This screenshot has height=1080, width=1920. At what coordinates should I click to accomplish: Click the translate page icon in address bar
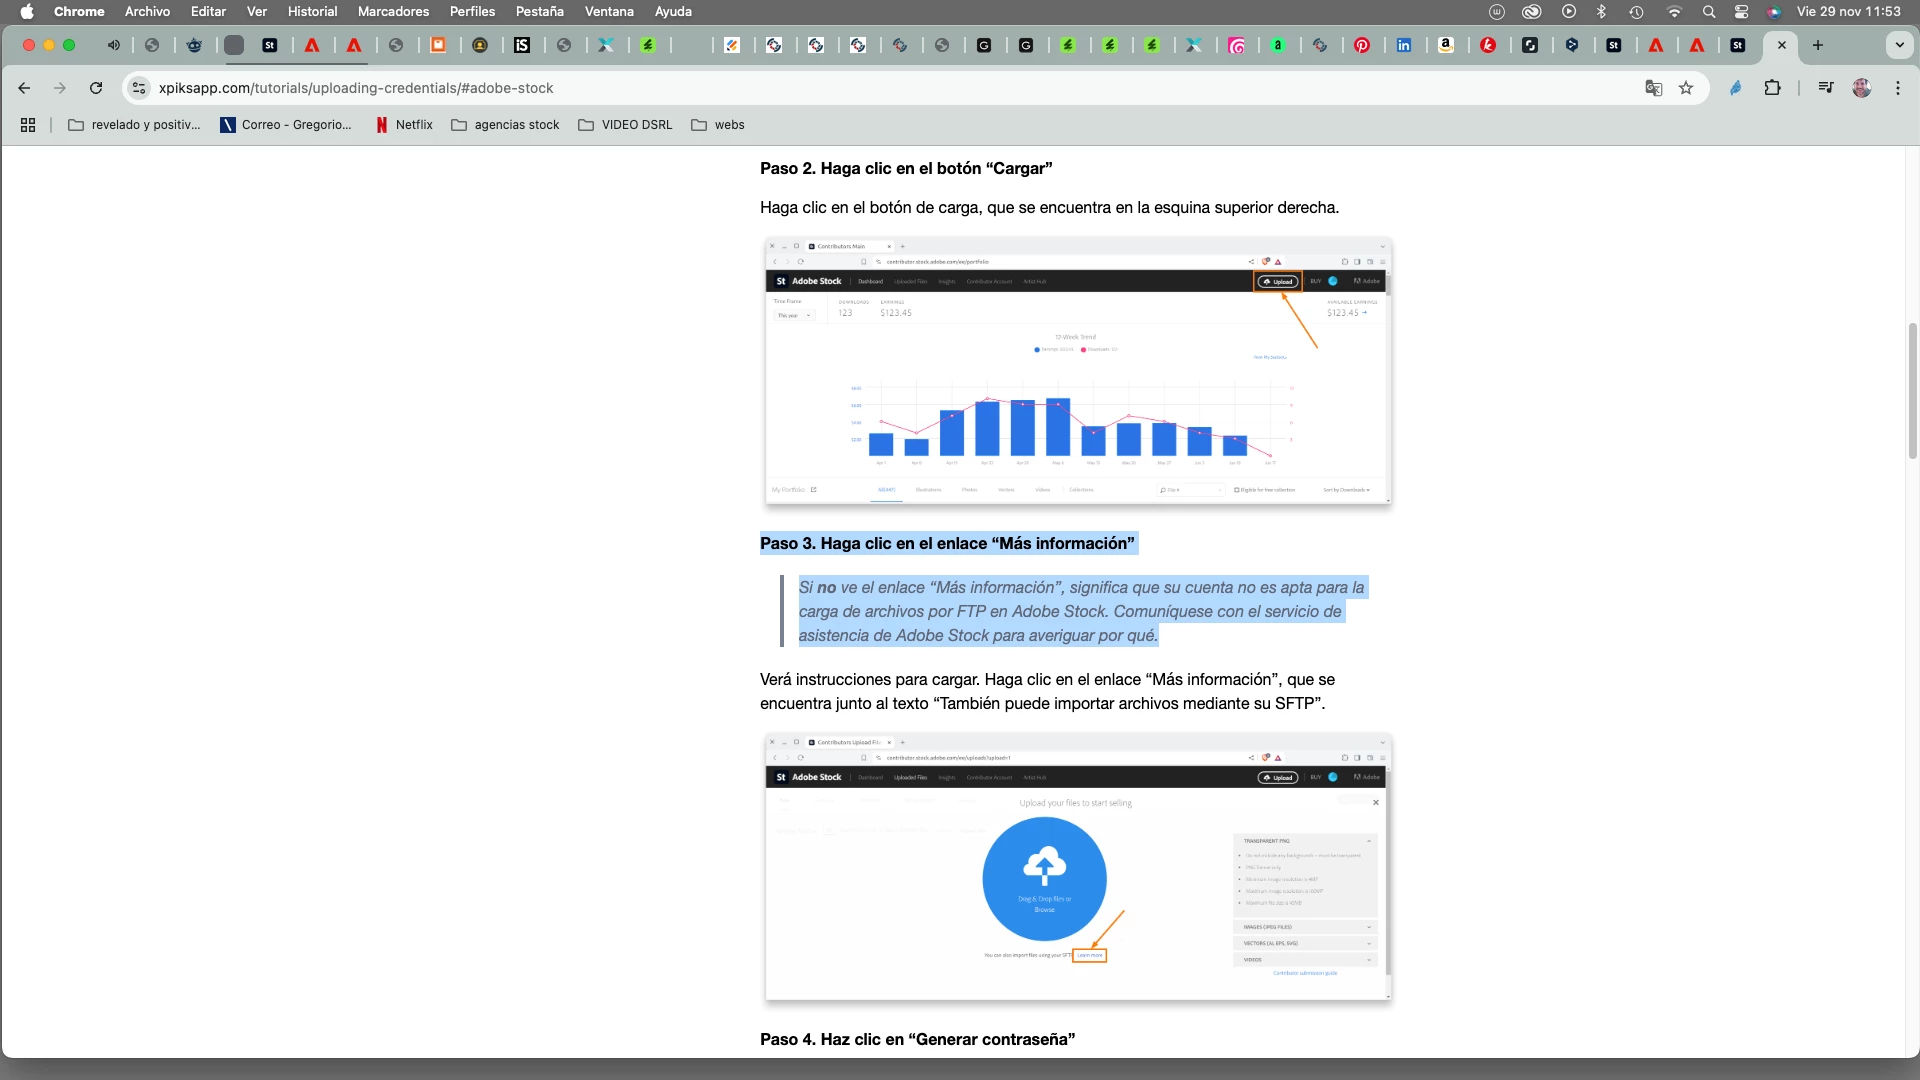(1653, 88)
